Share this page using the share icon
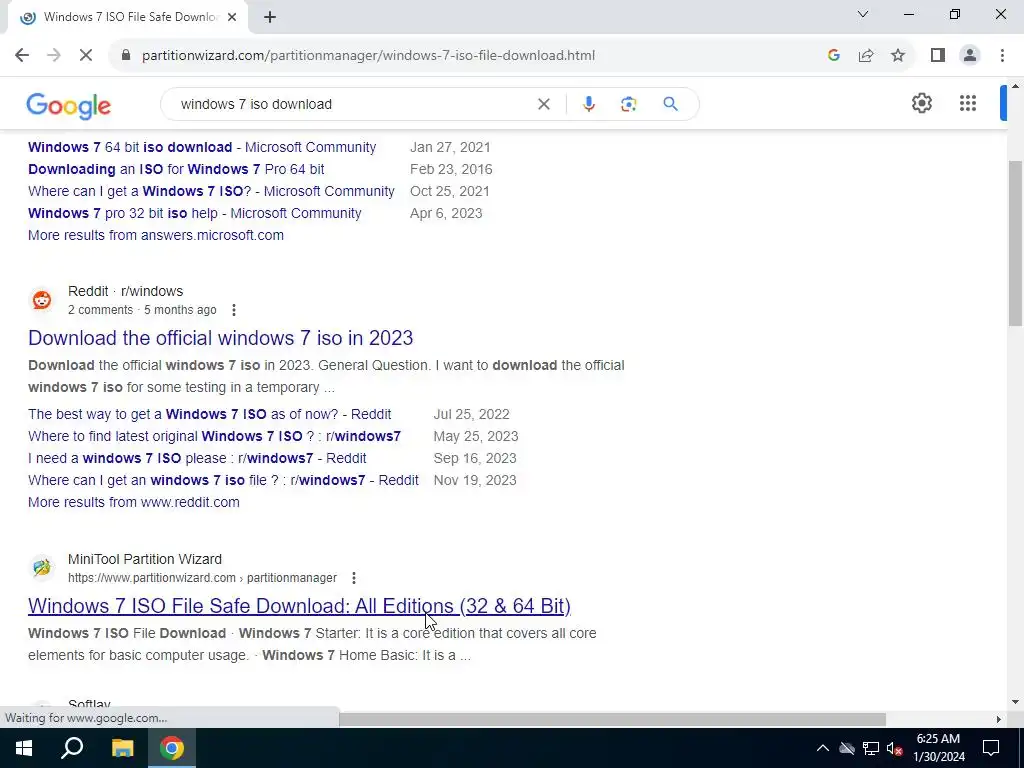Viewport: 1024px width, 768px height. click(x=866, y=56)
